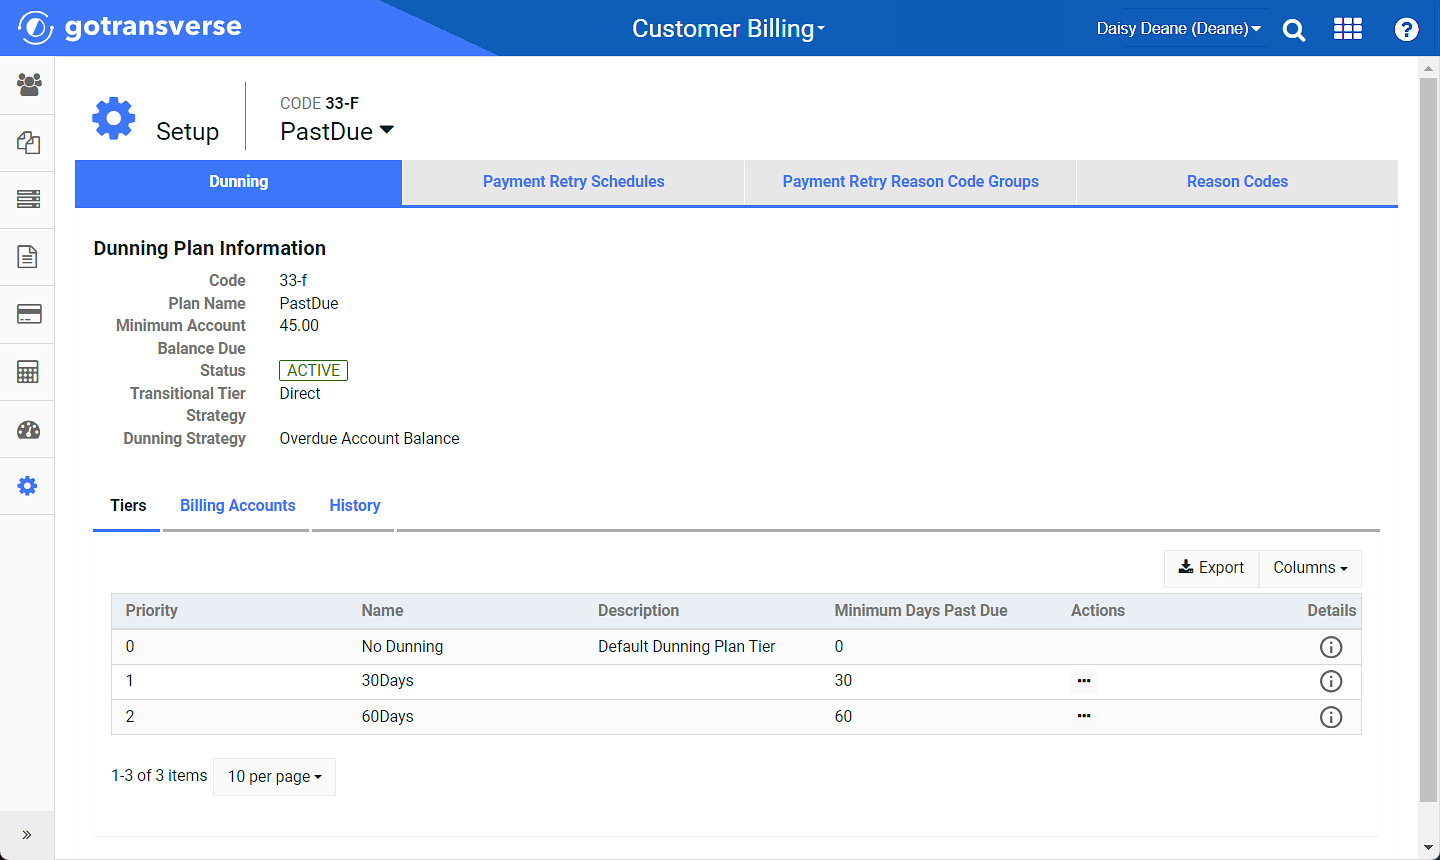1440x860 pixels.
Task: Open the server stack icon in sidebar
Action: point(28,199)
